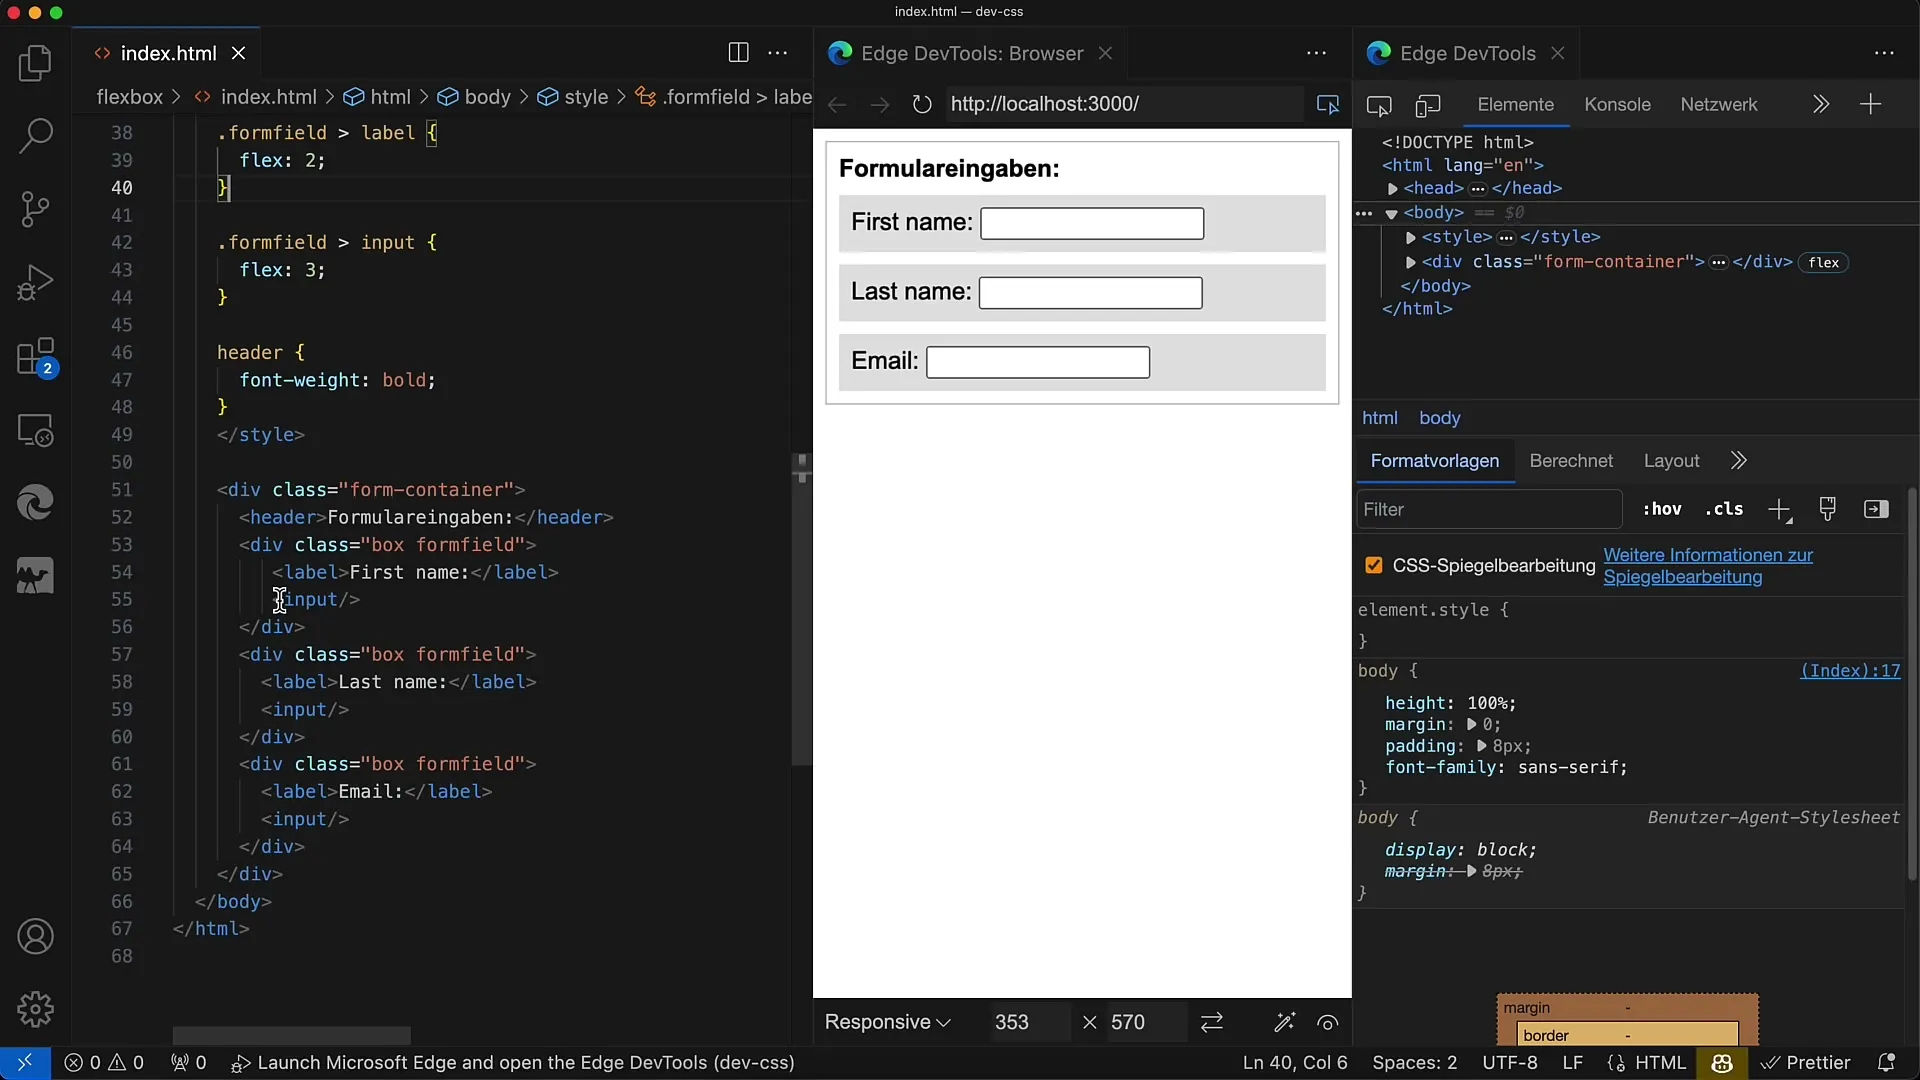This screenshot has height=1080, width=1920.
Task: Click the inspect icon beside URL bar
Action: pos(1328,104)
